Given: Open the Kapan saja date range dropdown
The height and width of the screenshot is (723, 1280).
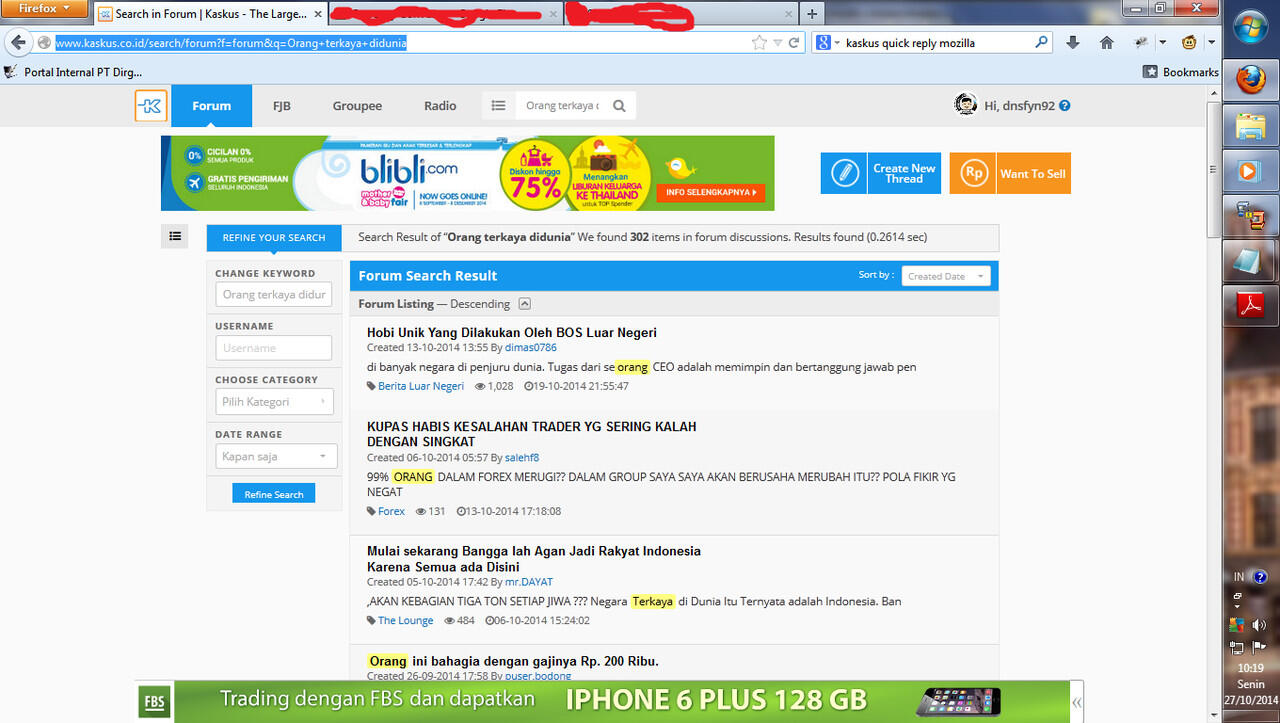Looking at the screenshot, I should click(274, 457).
